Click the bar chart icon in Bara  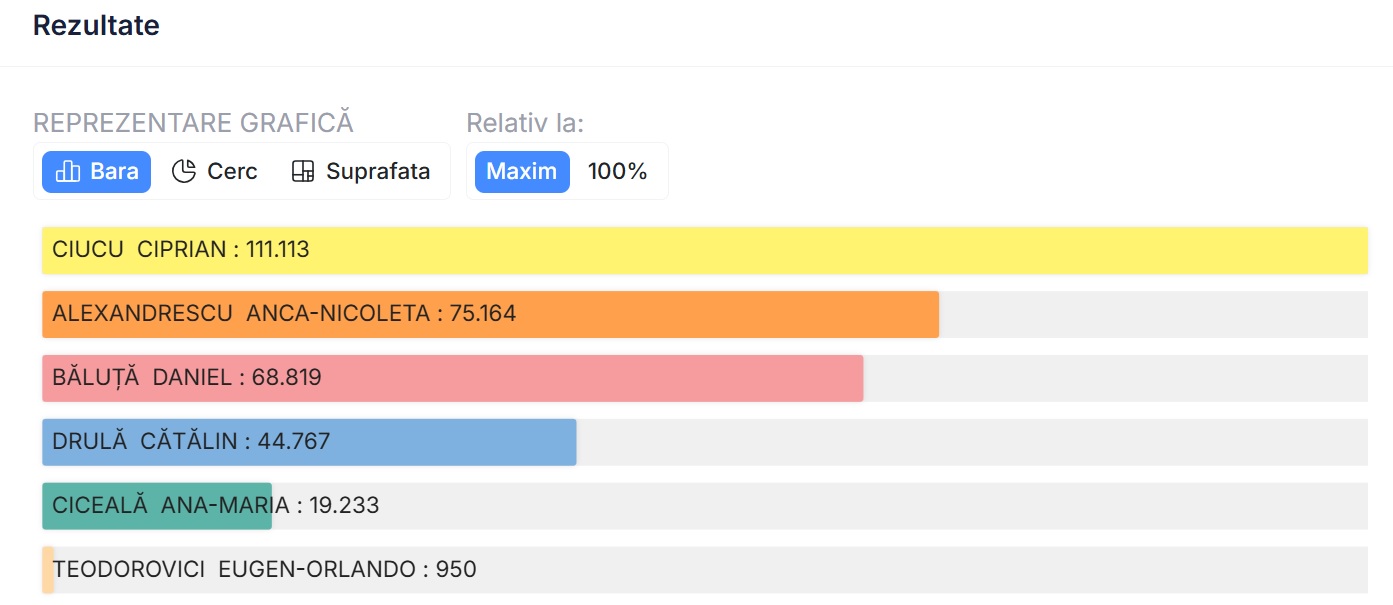click(68, 172)
